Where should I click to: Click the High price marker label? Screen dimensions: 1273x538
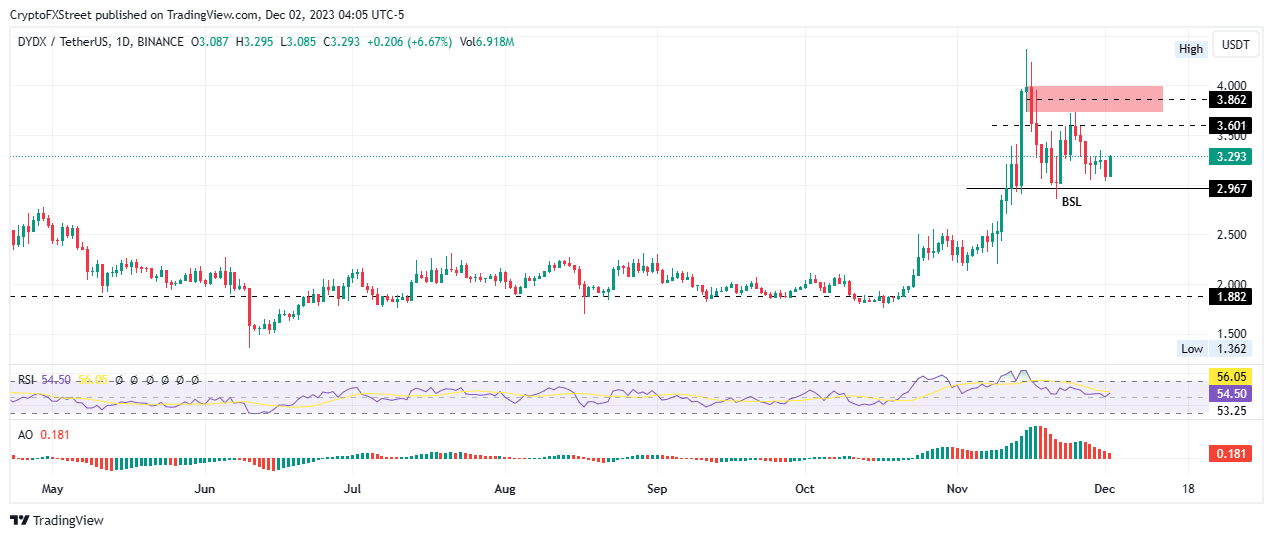pos(1190,49)
